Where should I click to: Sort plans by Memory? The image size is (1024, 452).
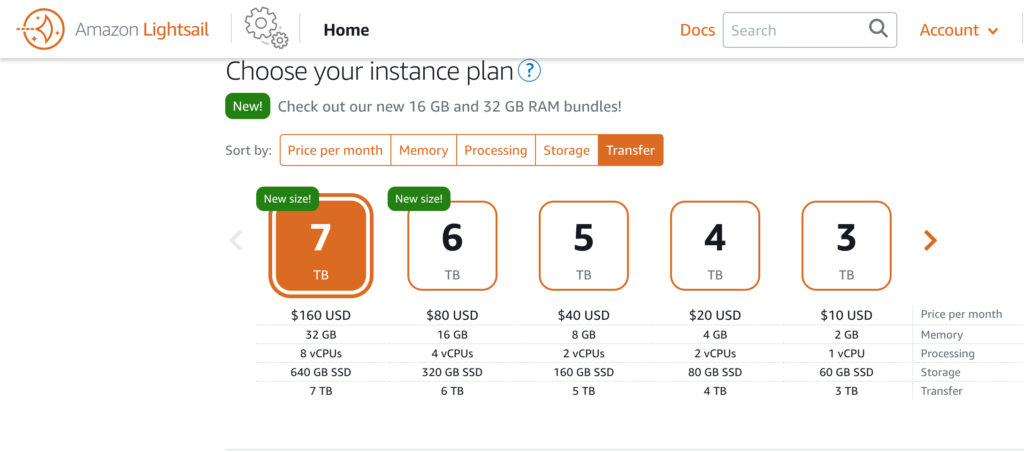[x=424, y=150]
